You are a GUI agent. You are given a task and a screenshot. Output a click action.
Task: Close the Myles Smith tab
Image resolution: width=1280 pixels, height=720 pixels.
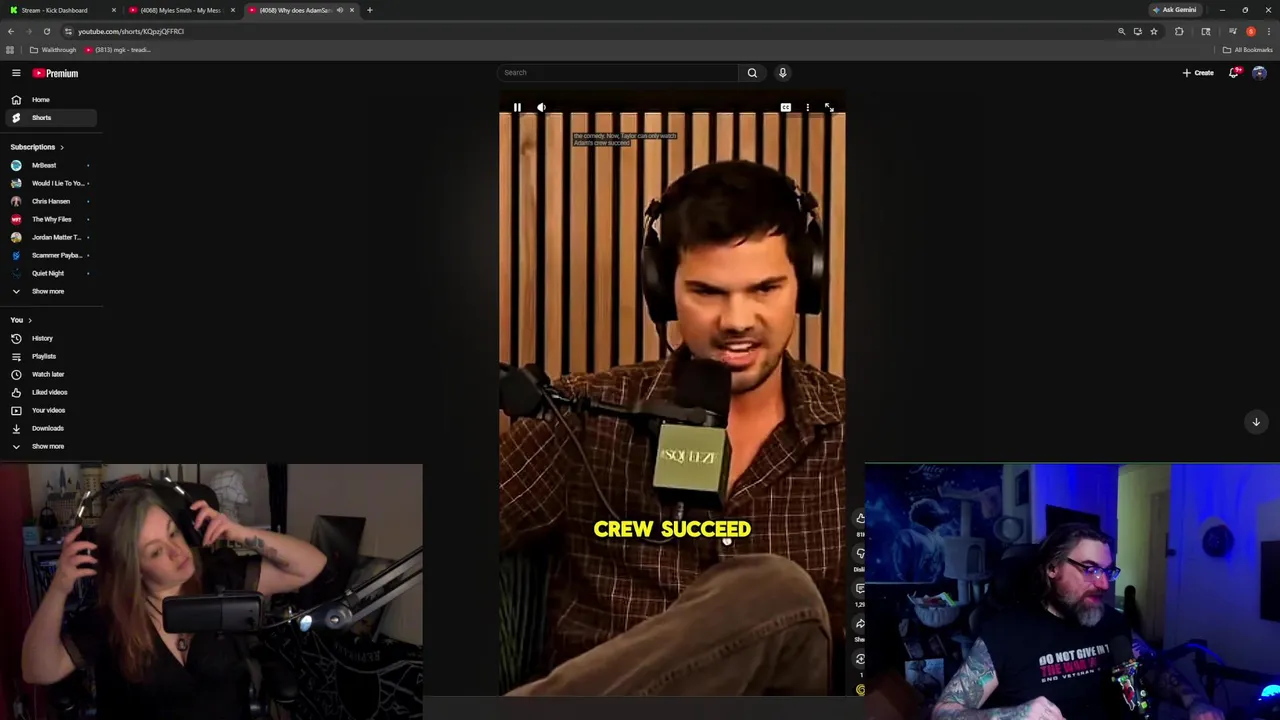(233, 10)
